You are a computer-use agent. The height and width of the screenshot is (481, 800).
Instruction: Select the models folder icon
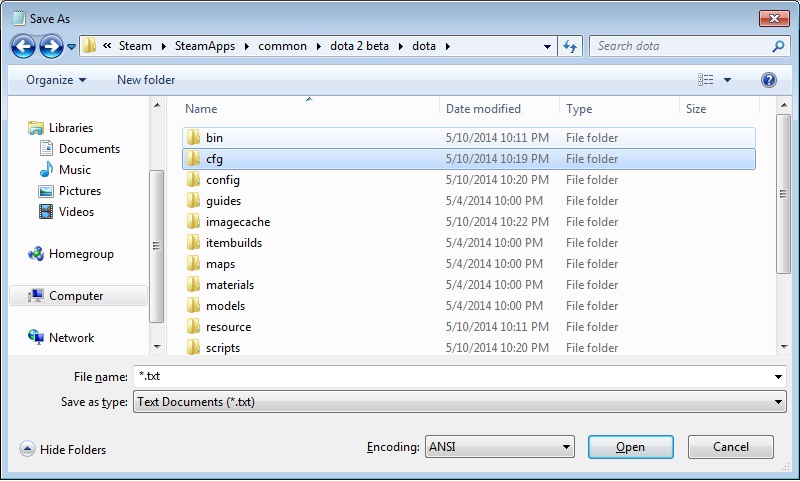tap(193, 305)
